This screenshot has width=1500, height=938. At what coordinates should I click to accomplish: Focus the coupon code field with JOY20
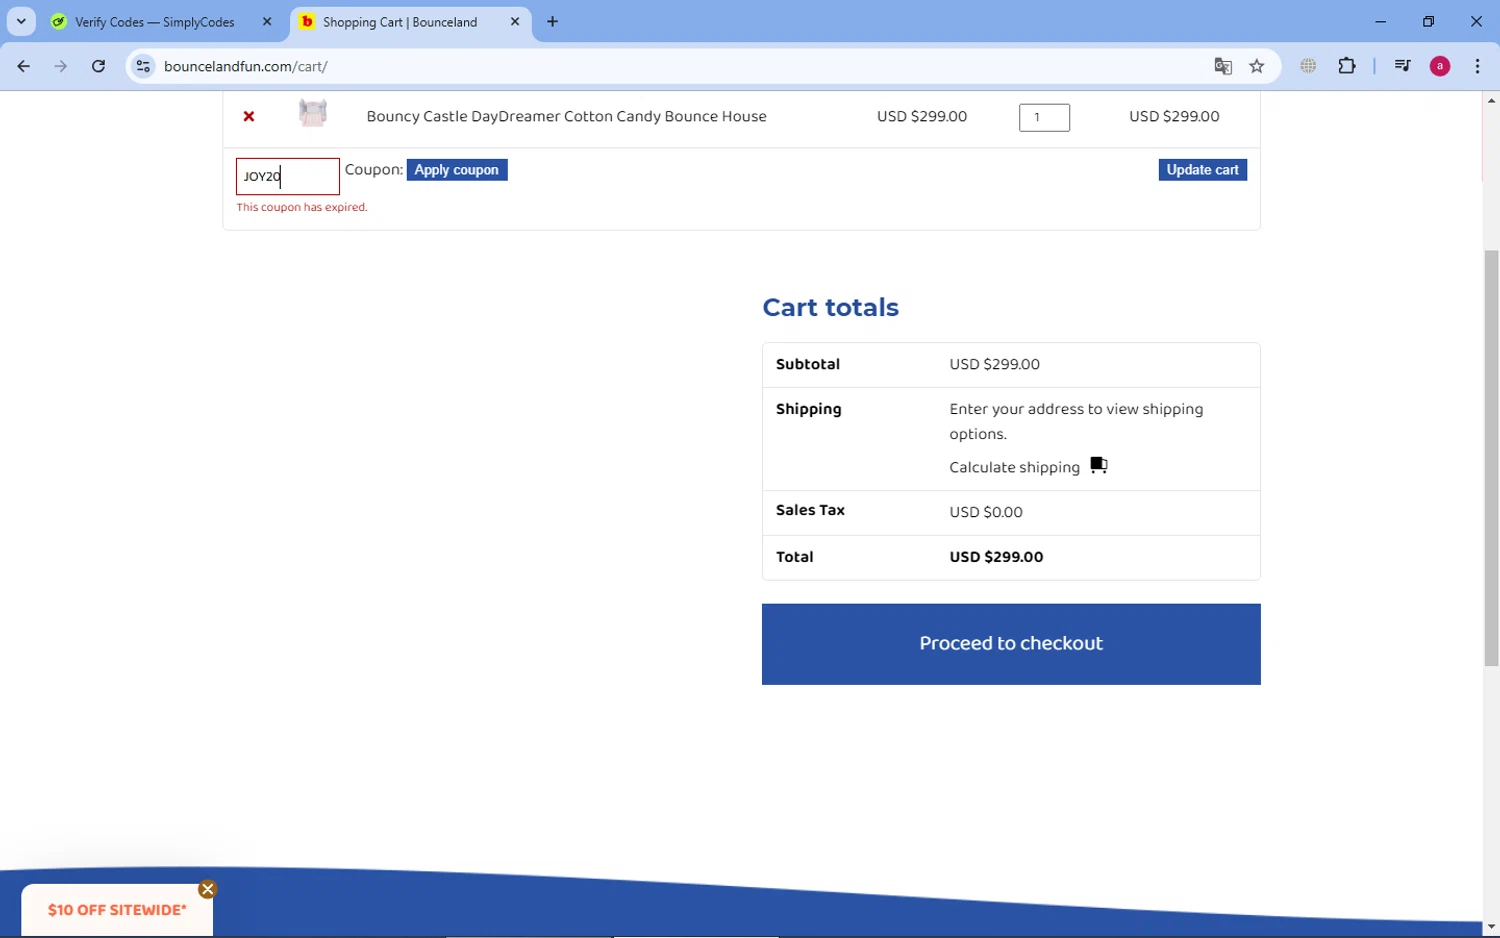288,177
